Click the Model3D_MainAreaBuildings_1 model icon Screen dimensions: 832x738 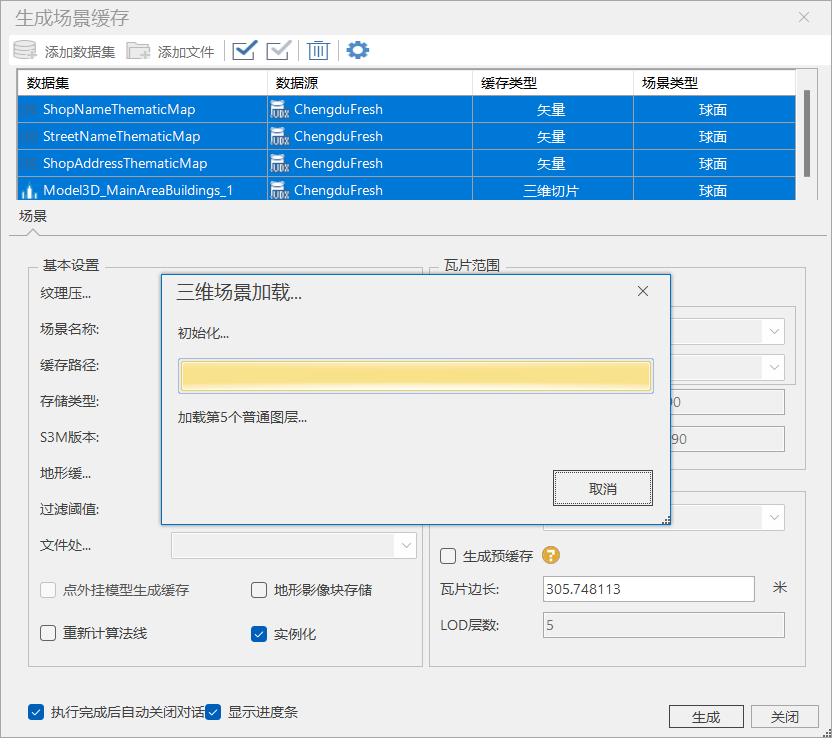[29, 190]
